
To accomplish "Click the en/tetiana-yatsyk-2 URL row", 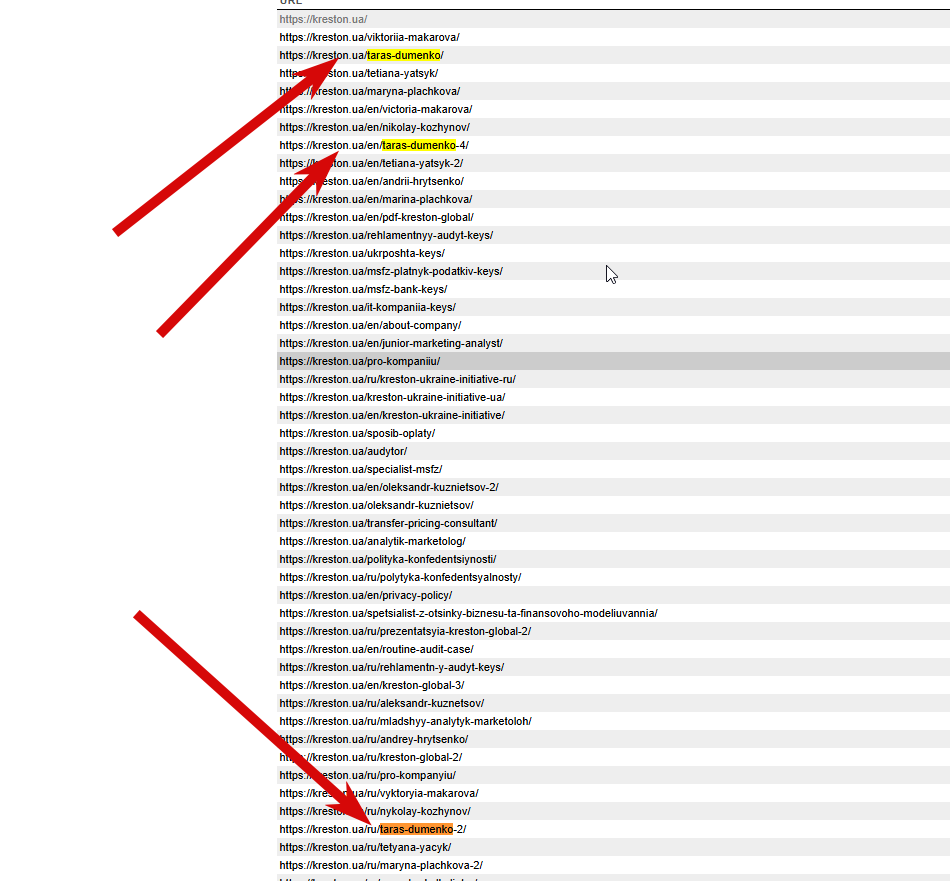I will (x=613, y=164).
